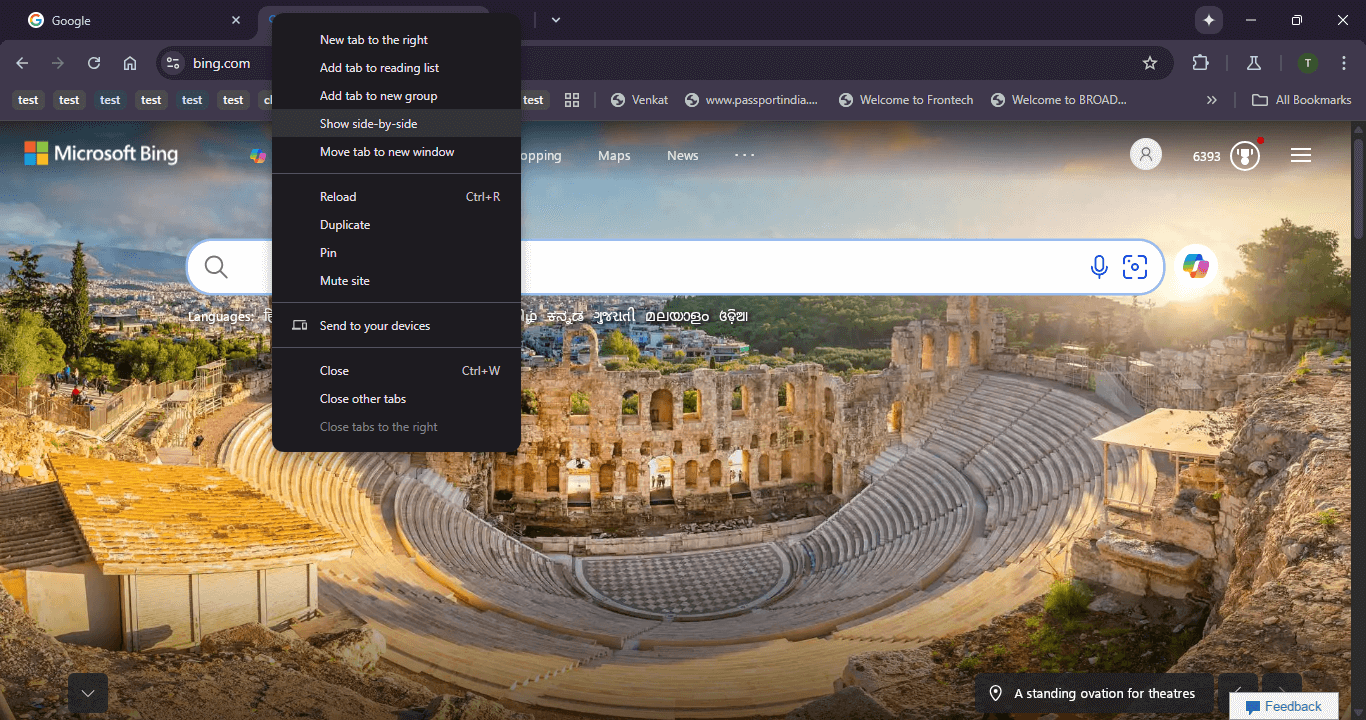
Task: Choose "Mute site" from the context menu
Action: click(x=345, y=281)
